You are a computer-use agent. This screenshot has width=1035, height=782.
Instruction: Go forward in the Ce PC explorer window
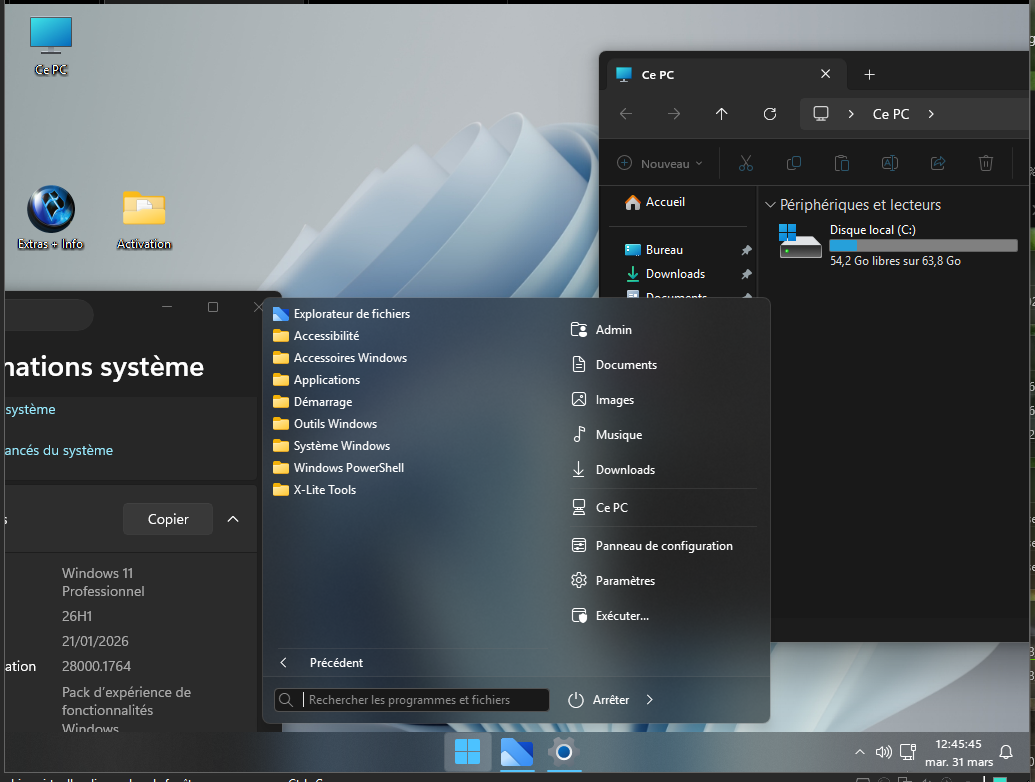673,114
